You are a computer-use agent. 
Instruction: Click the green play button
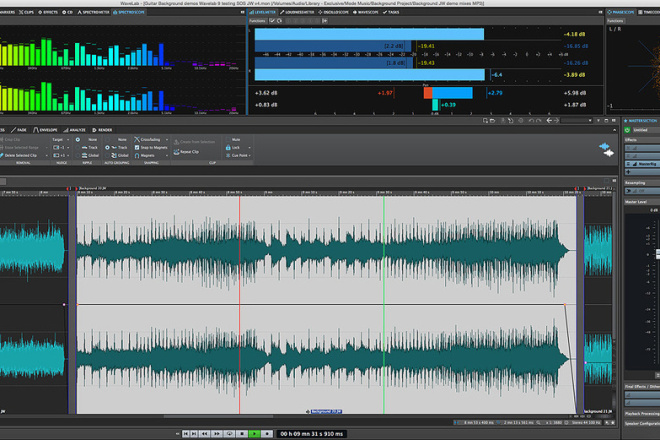[255, 433]
